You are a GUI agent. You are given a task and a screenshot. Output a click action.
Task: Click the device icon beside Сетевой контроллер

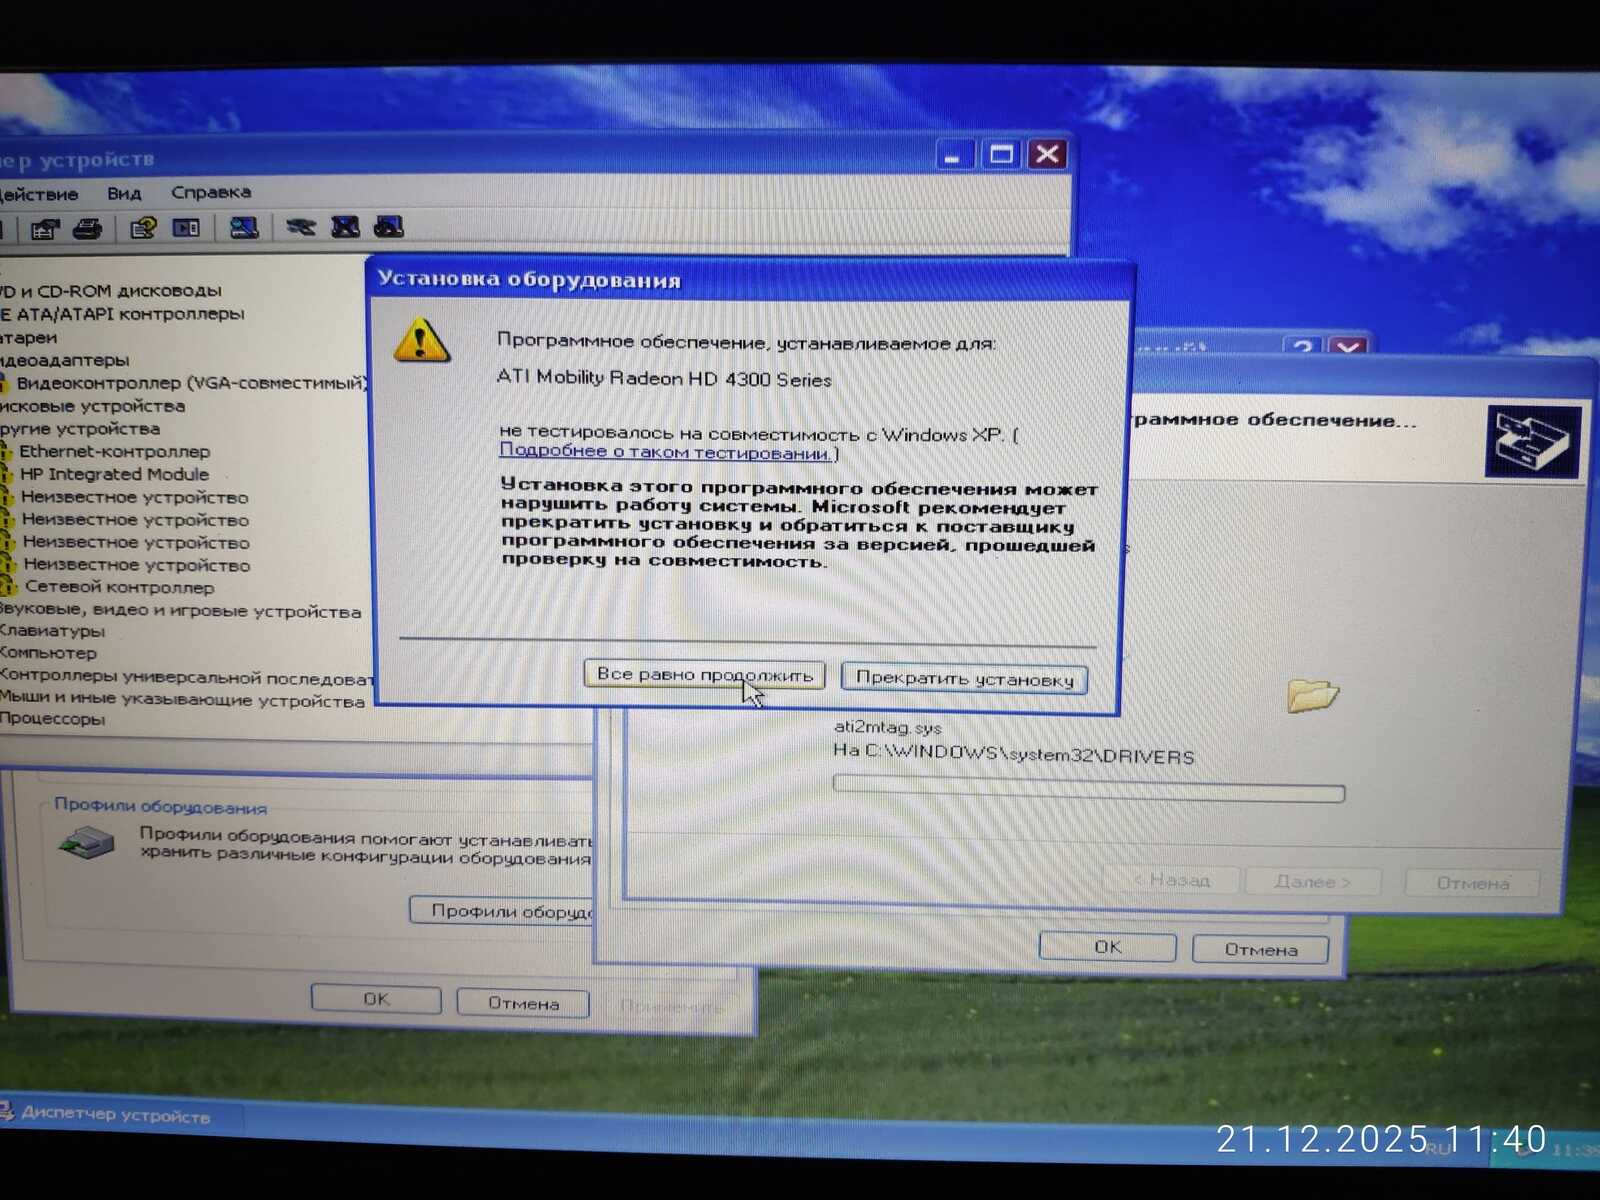(7, 587)
